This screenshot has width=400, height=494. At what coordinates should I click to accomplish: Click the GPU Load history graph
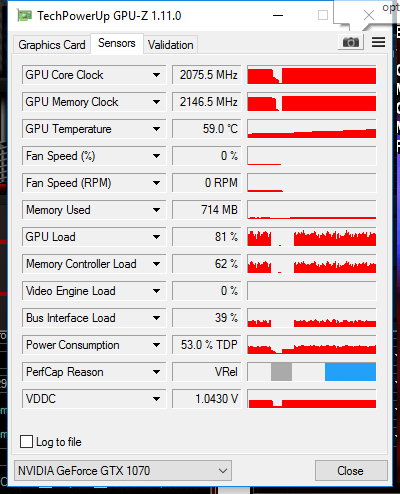pyautogui.click(x=312, y=237)
